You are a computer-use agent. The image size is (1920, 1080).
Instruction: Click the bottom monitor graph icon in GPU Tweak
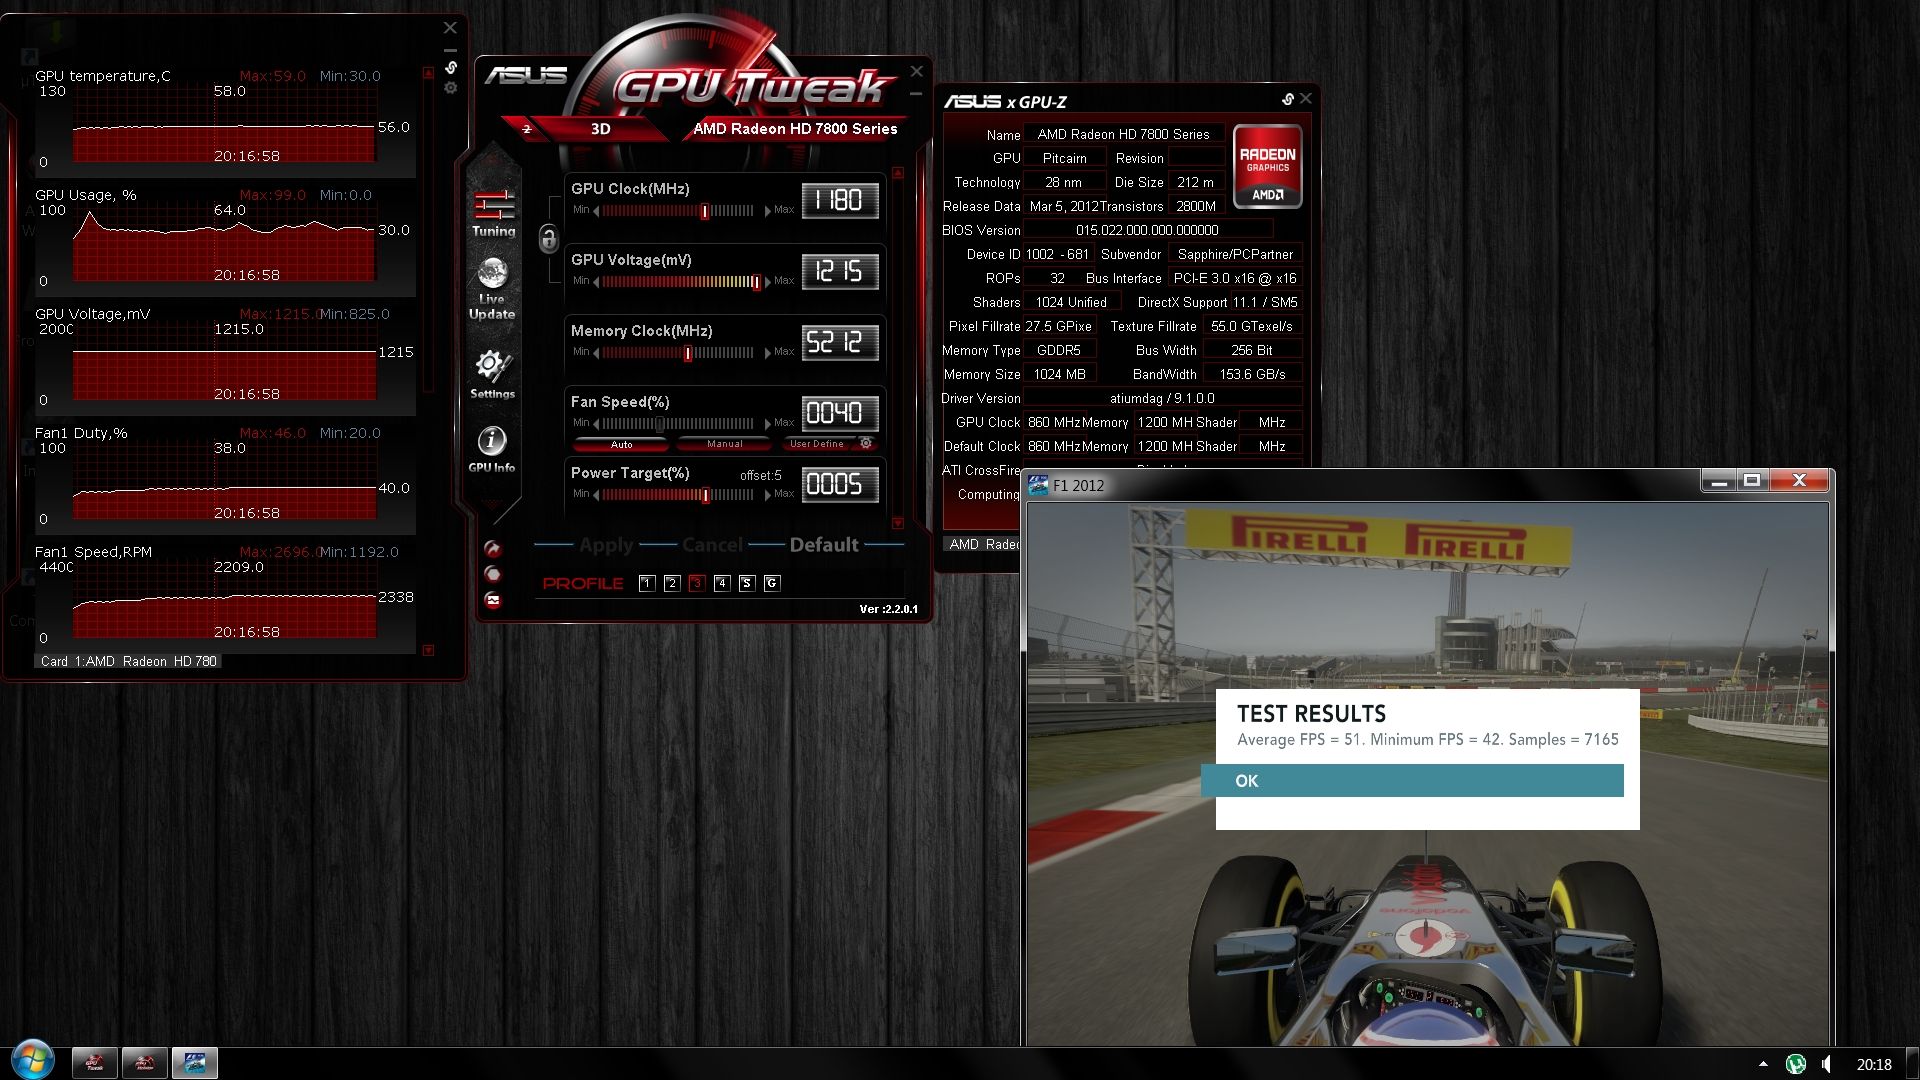(x=492, y=600)
